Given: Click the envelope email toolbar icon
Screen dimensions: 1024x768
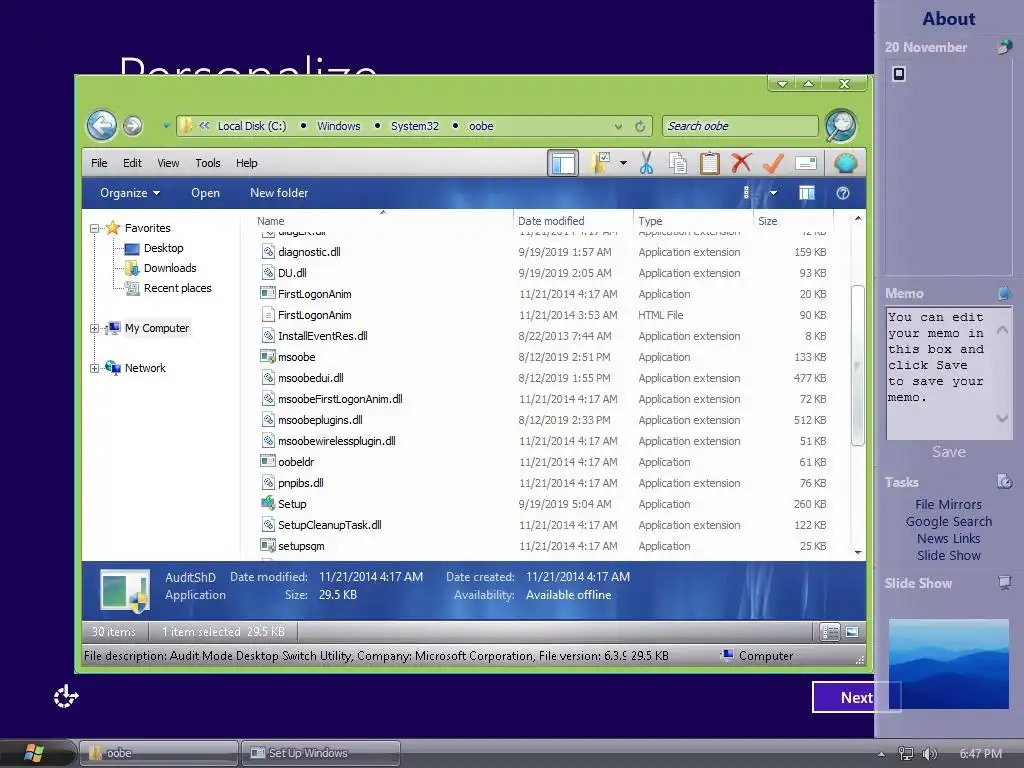Looking at the screenshot, I should click(806, 163).
